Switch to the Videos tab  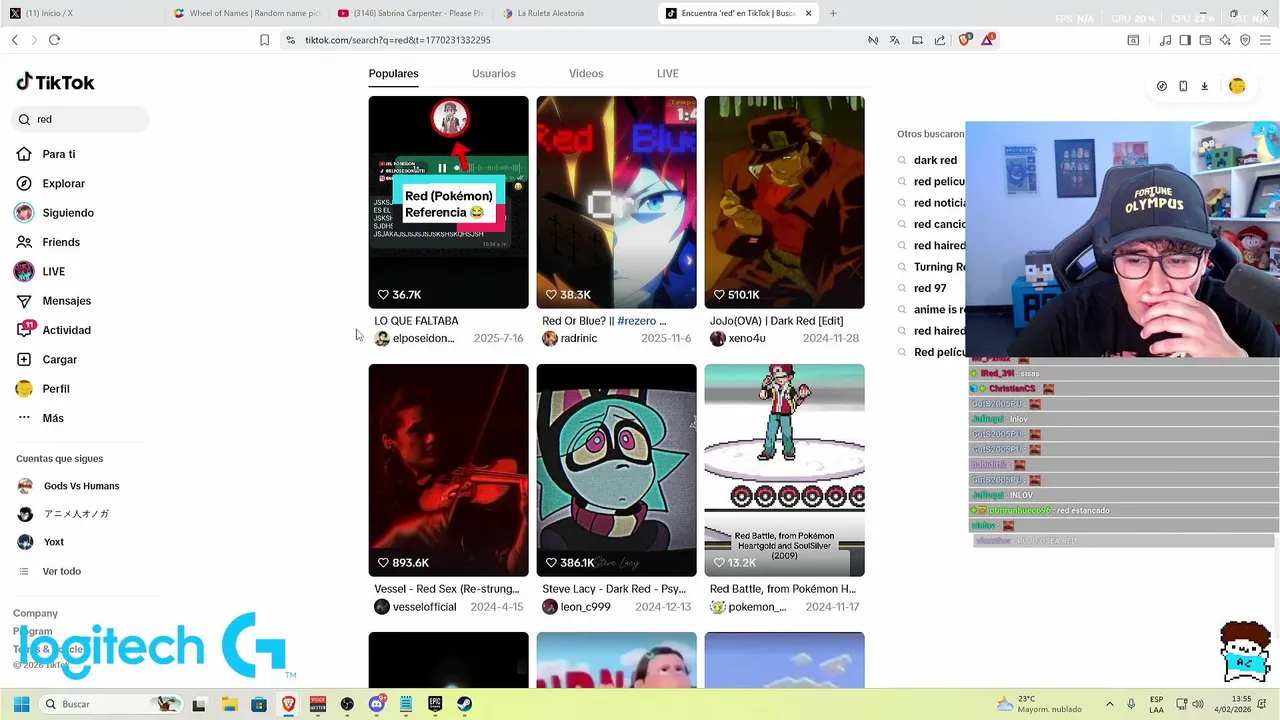point(586,73)
